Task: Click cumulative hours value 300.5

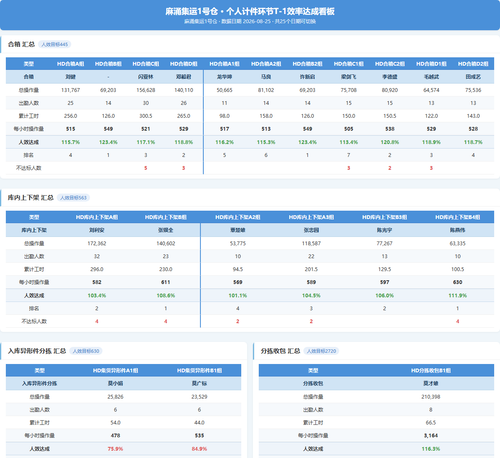Action: pos(146,116)
